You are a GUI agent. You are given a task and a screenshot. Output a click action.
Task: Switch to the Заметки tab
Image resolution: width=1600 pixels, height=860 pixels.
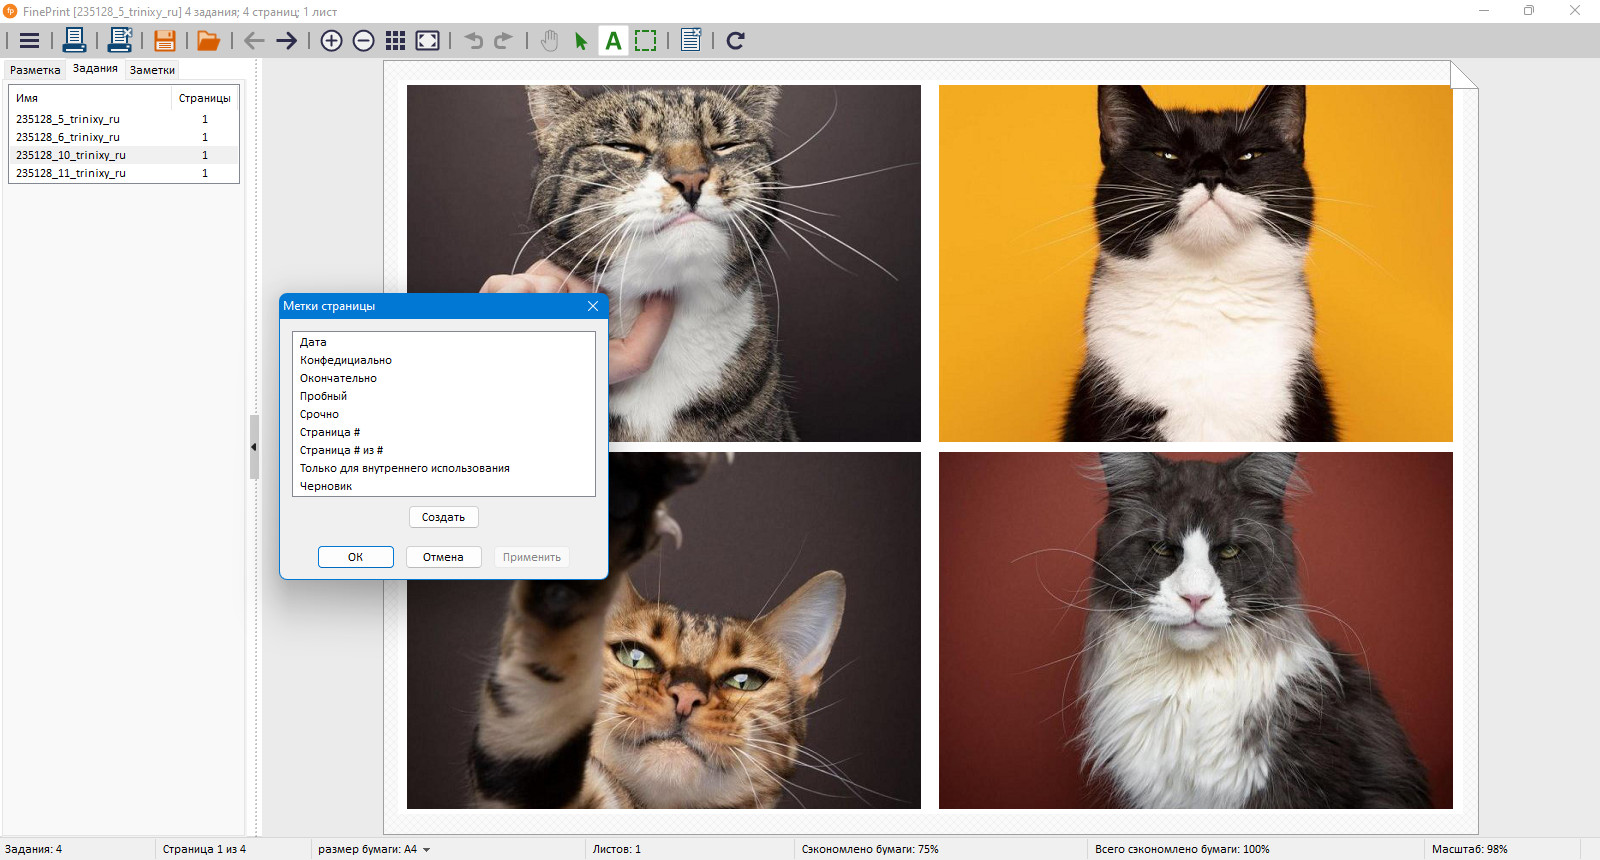coord(152,70)
